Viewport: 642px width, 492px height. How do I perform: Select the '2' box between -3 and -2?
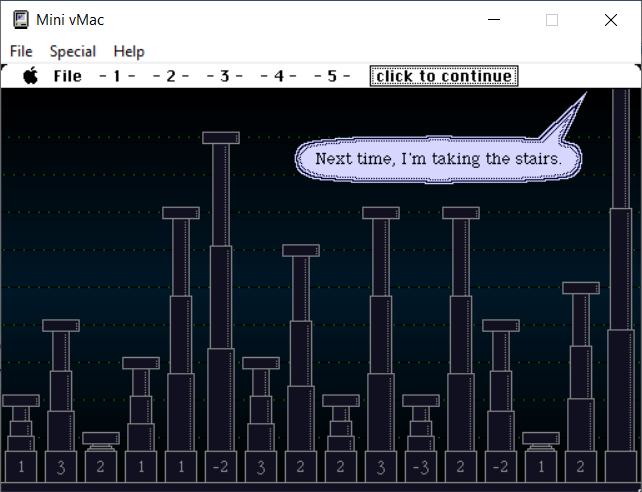click(461, 467)
